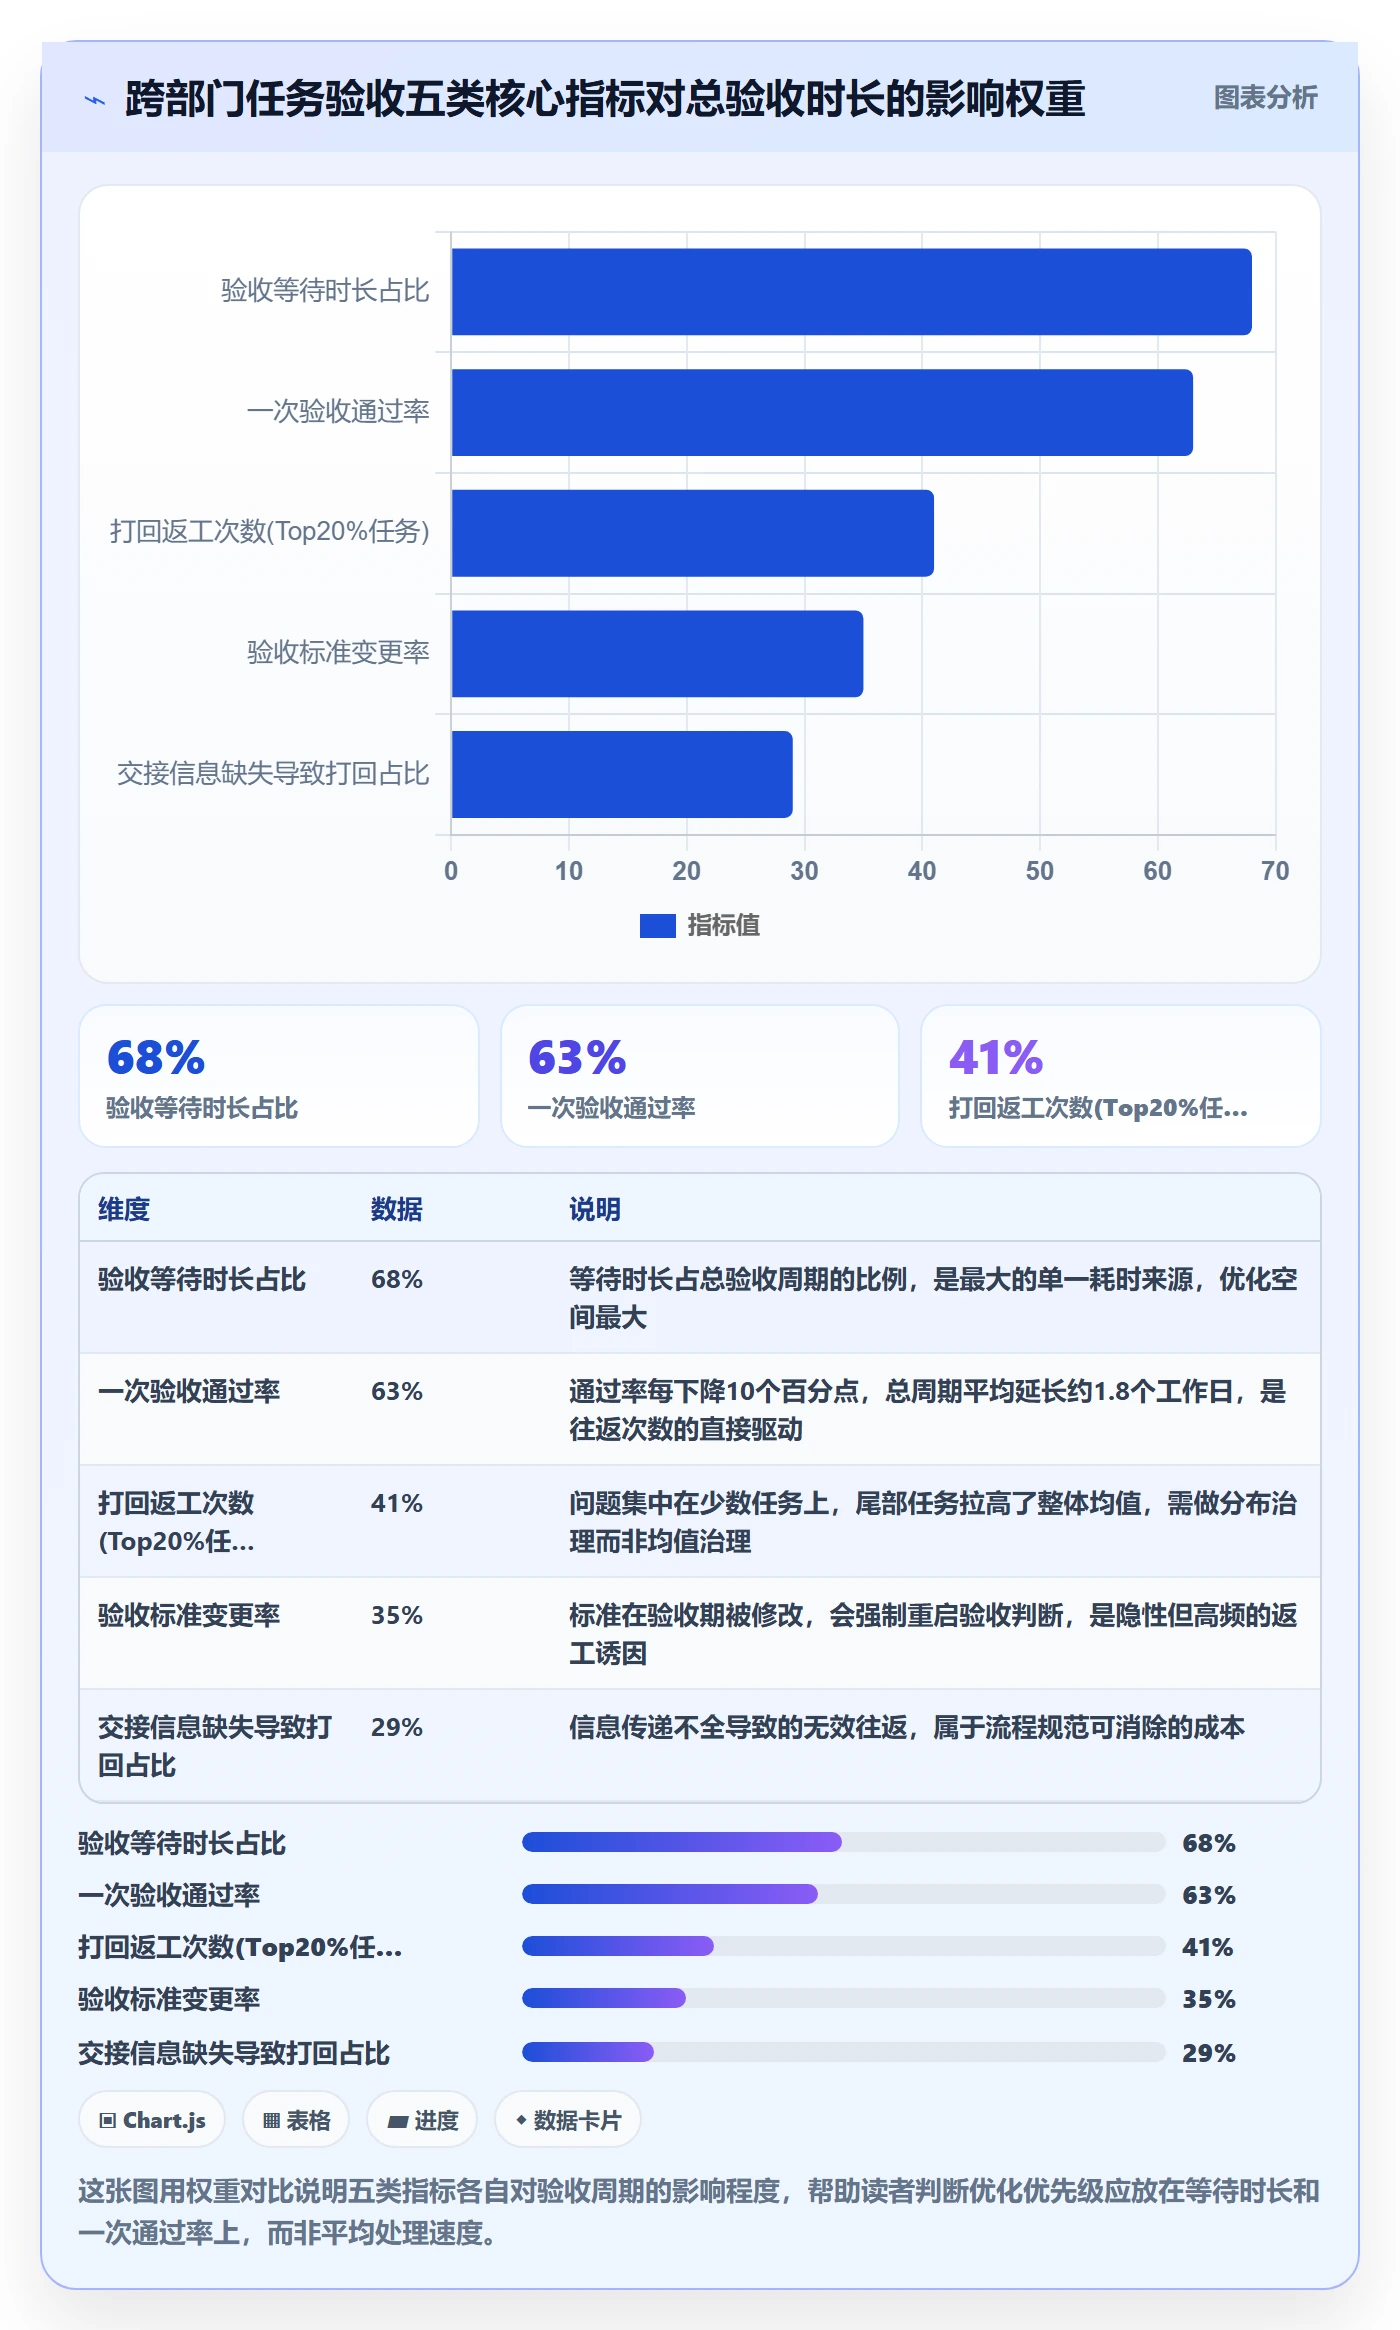Screen dimensions: 1400x2330
Task: Click the summary paragraph starting 这张图用权重对比
Action: coord(699,2212)
